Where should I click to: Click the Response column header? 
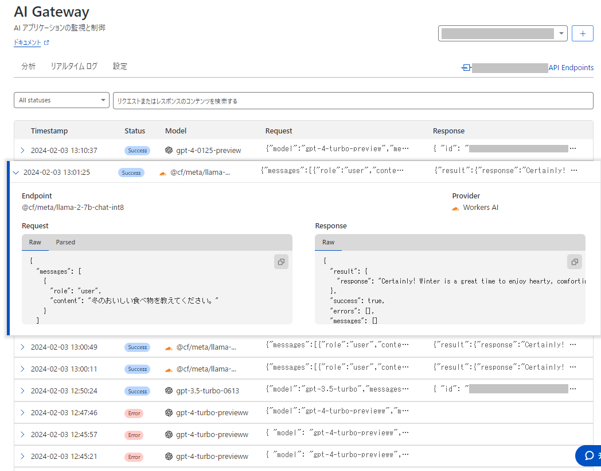448,131
